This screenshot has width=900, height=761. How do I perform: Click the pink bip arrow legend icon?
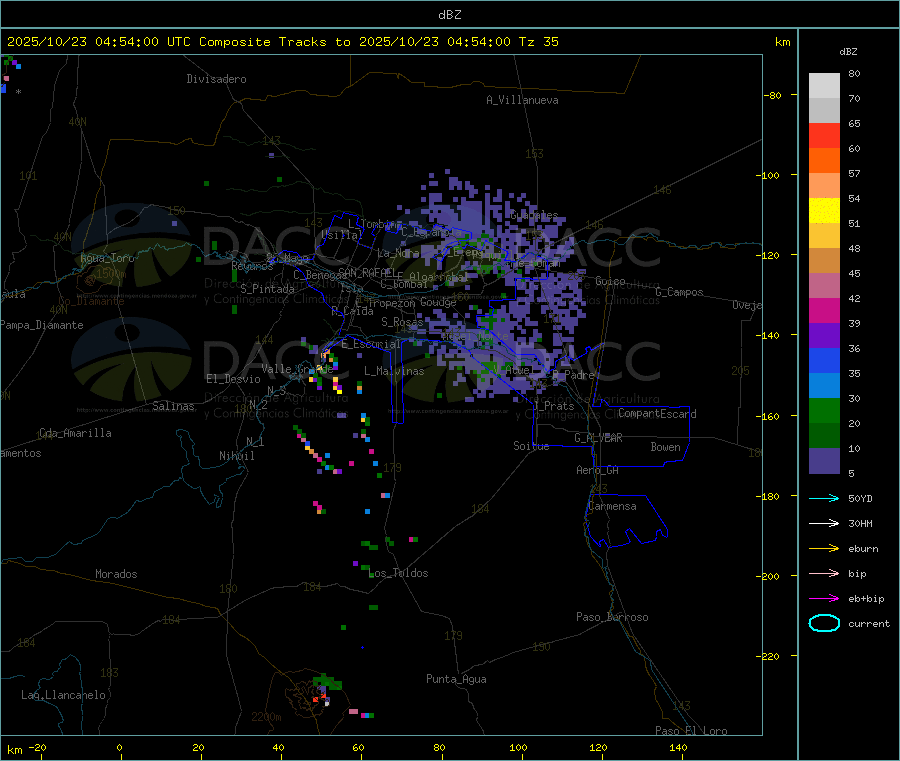coord(824,573)
